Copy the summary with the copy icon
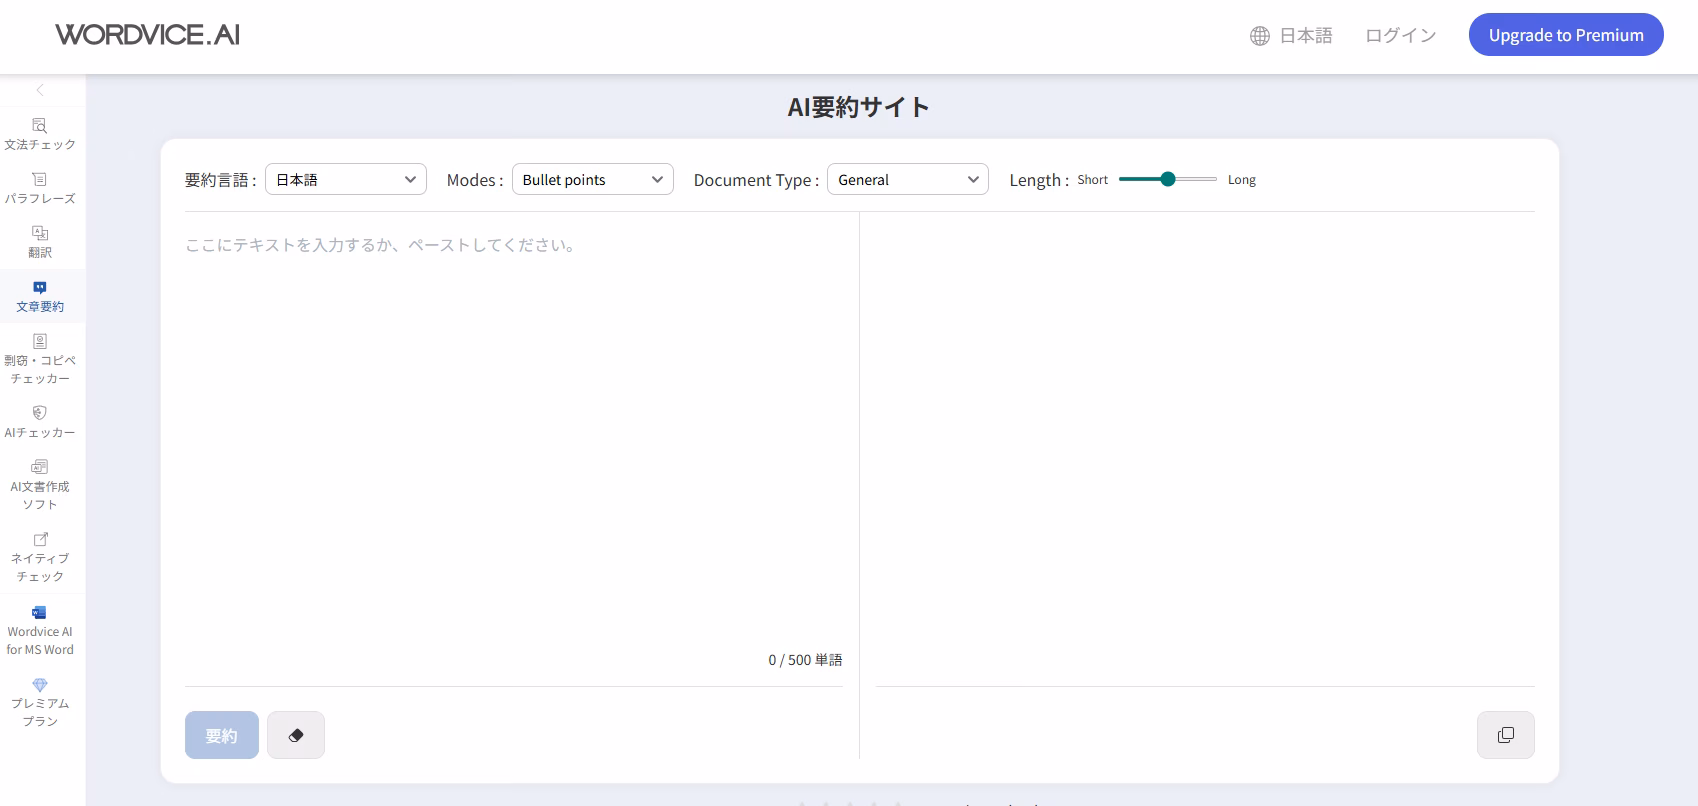 [1505, 735]
